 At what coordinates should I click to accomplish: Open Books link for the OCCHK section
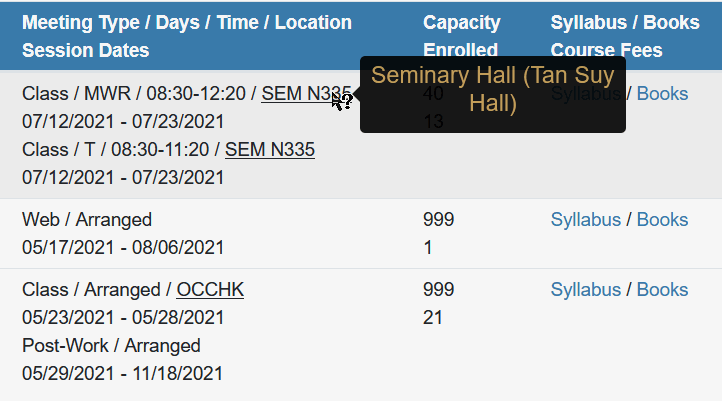(x=662, y=290)
